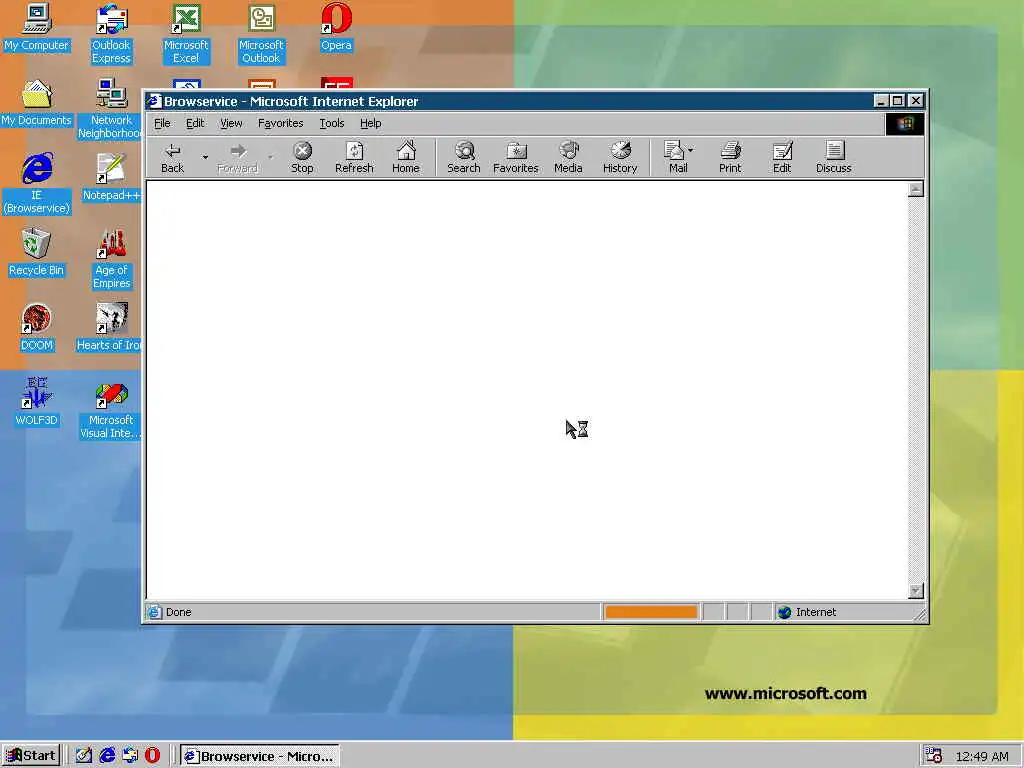The width and height of the screenshot is (1024, 768).
Task: Select the Hearts of Iron shortcut
Action: [110, 327]
